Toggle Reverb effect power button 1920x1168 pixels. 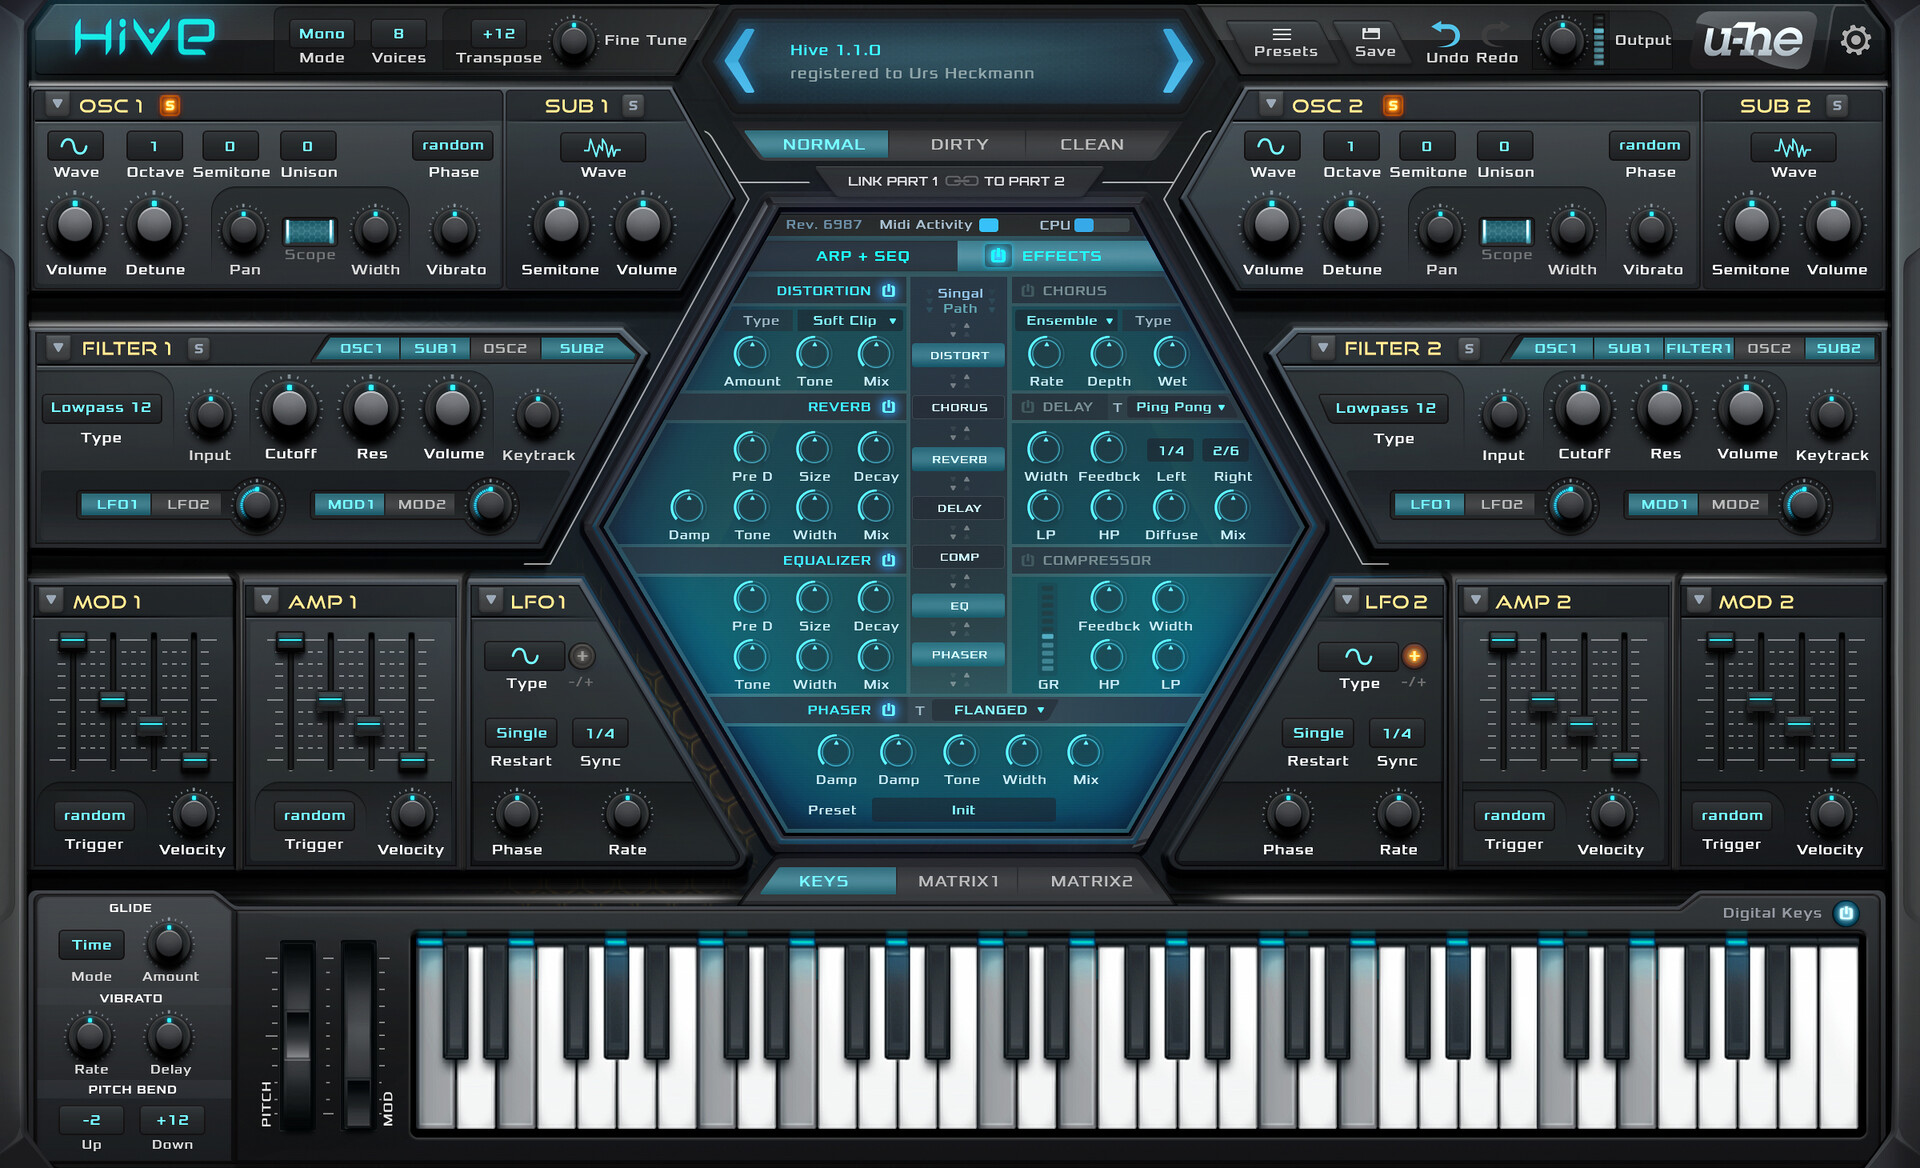pos(888,406)
